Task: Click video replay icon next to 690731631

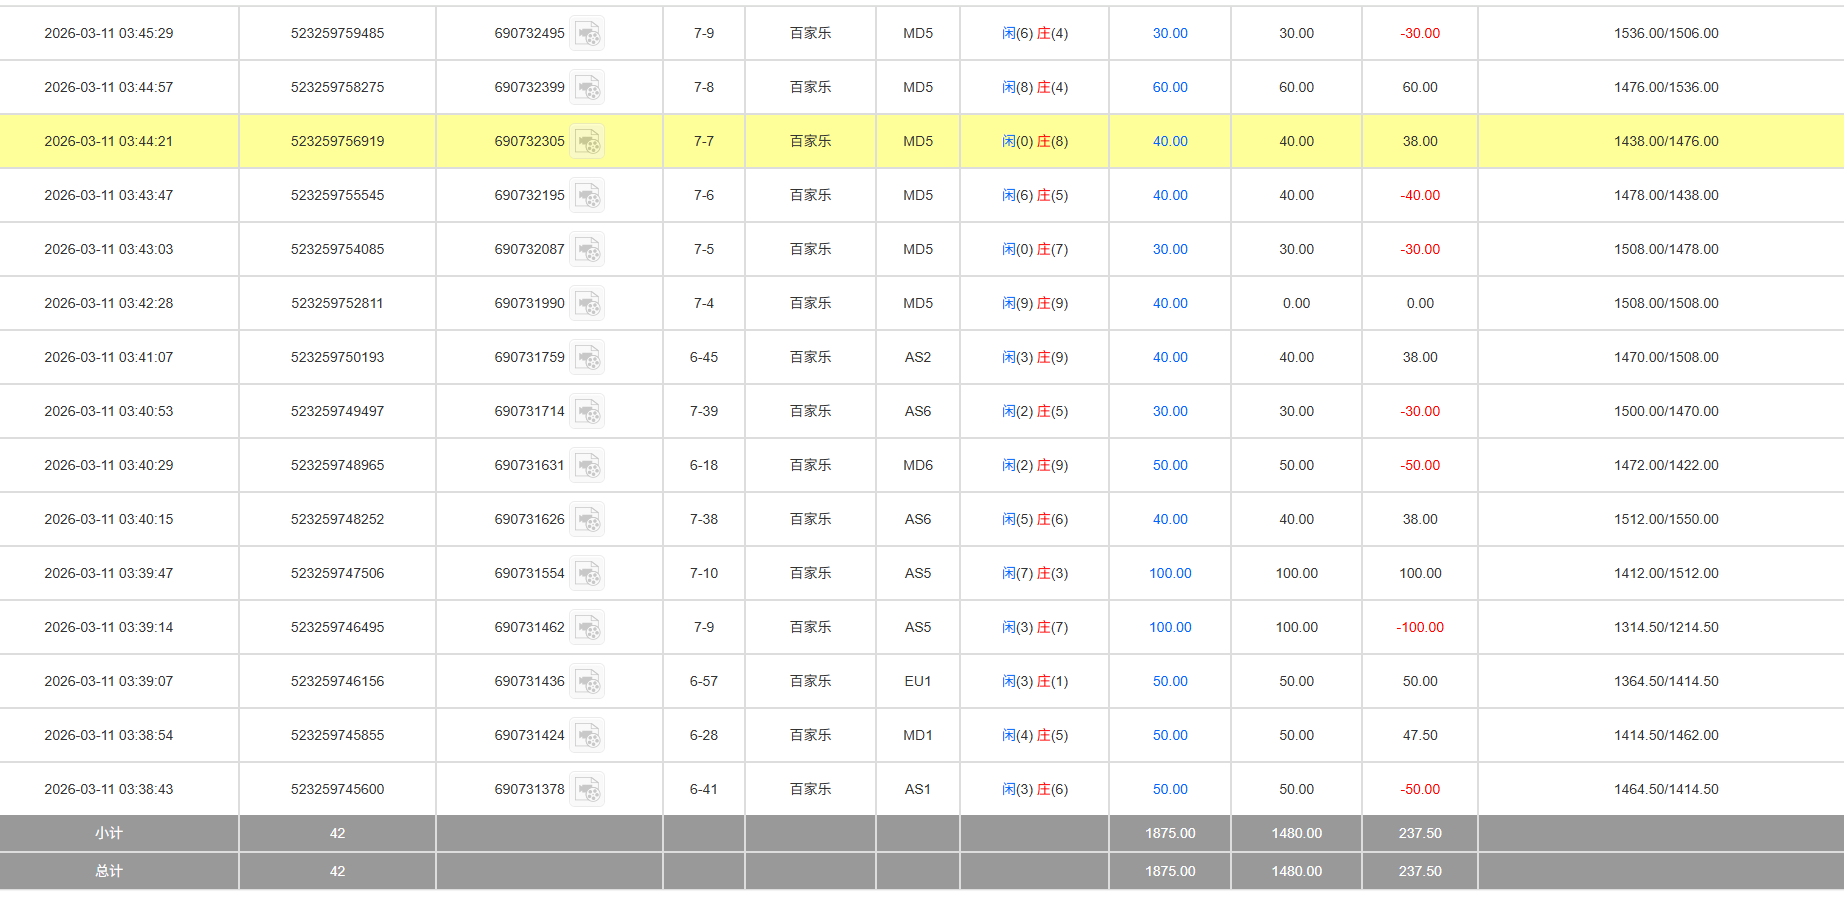Action: pos(587,466)
